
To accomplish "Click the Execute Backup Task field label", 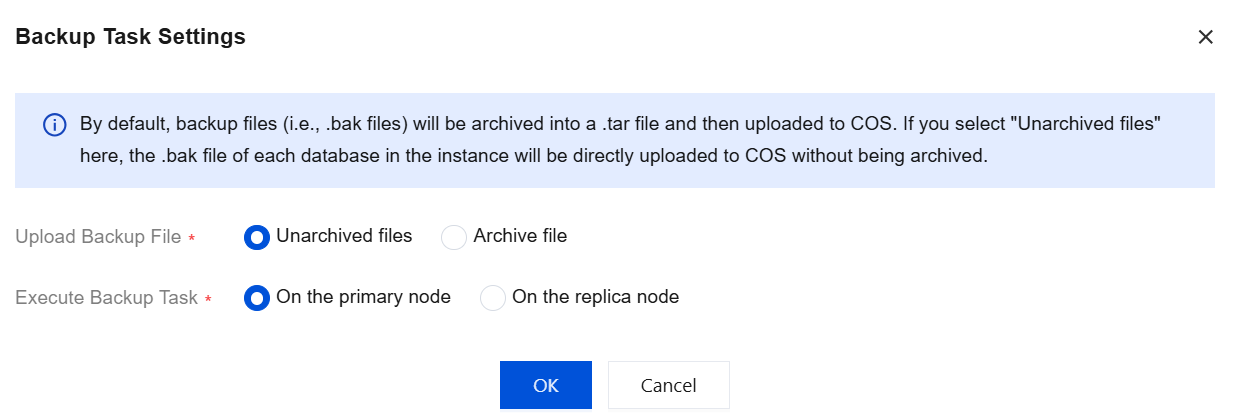I will (106, 298).
